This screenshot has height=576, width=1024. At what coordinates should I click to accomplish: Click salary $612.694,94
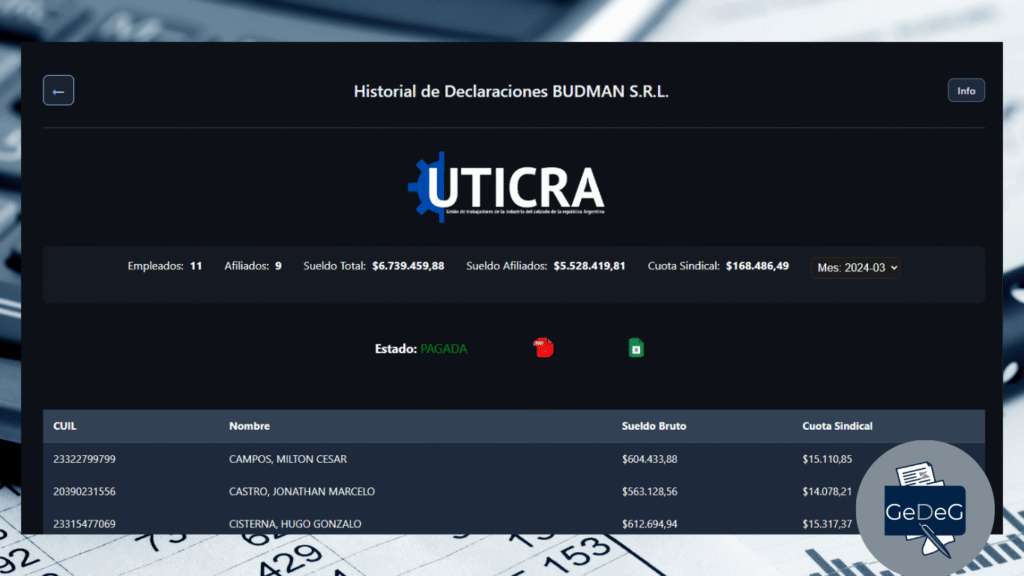point(649,524)
